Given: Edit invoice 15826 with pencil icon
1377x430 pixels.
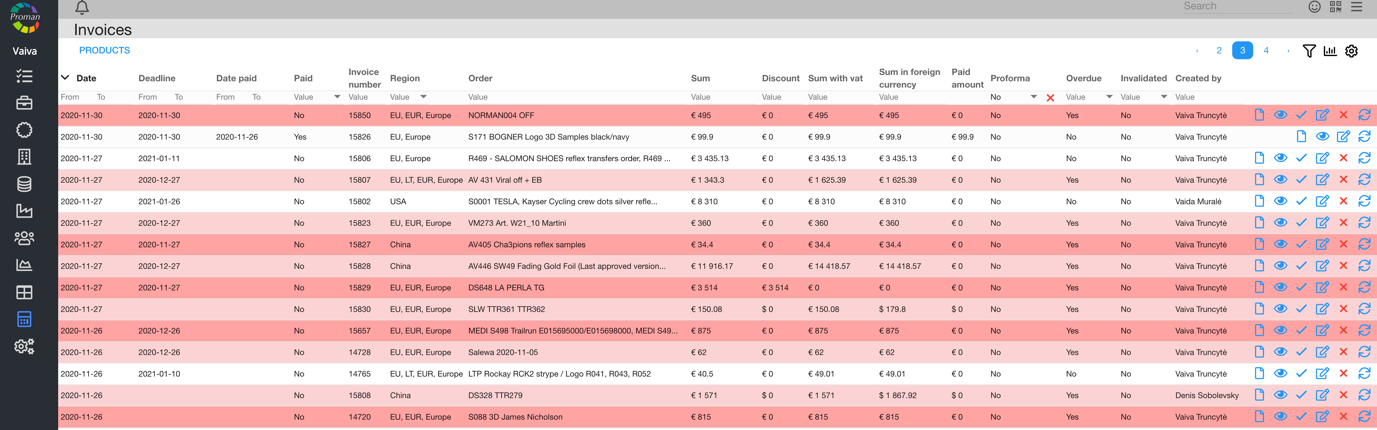Looking at the screenshot, I should [1343, 137].
